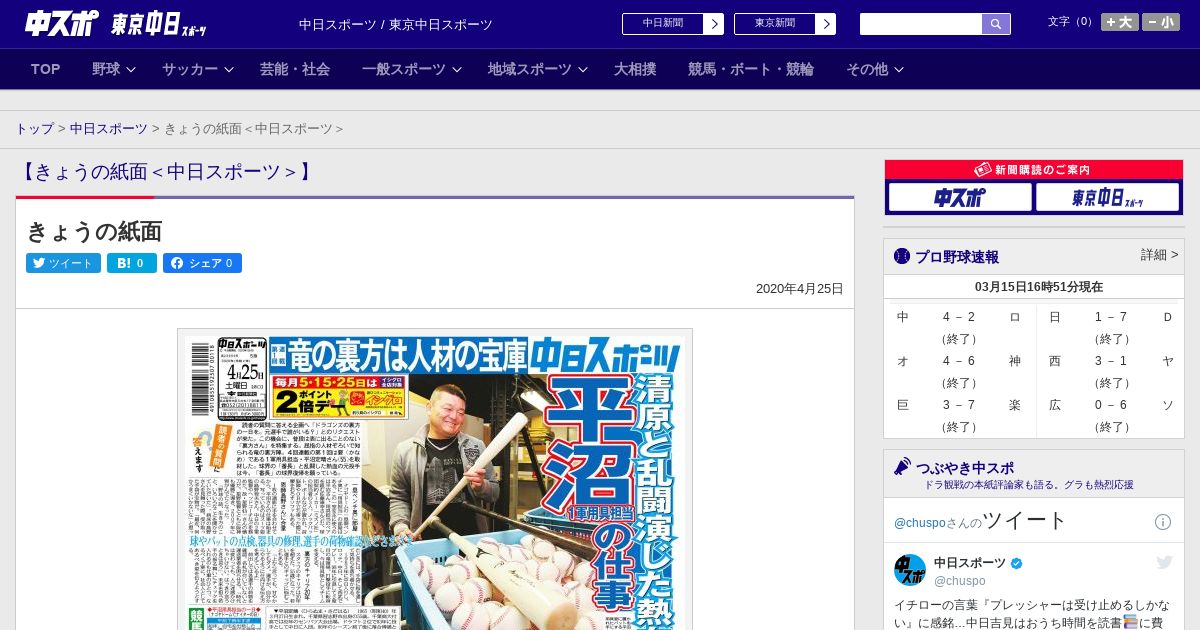
Task: Expand the サッカー menu dropdown
Action: (197, 69)
